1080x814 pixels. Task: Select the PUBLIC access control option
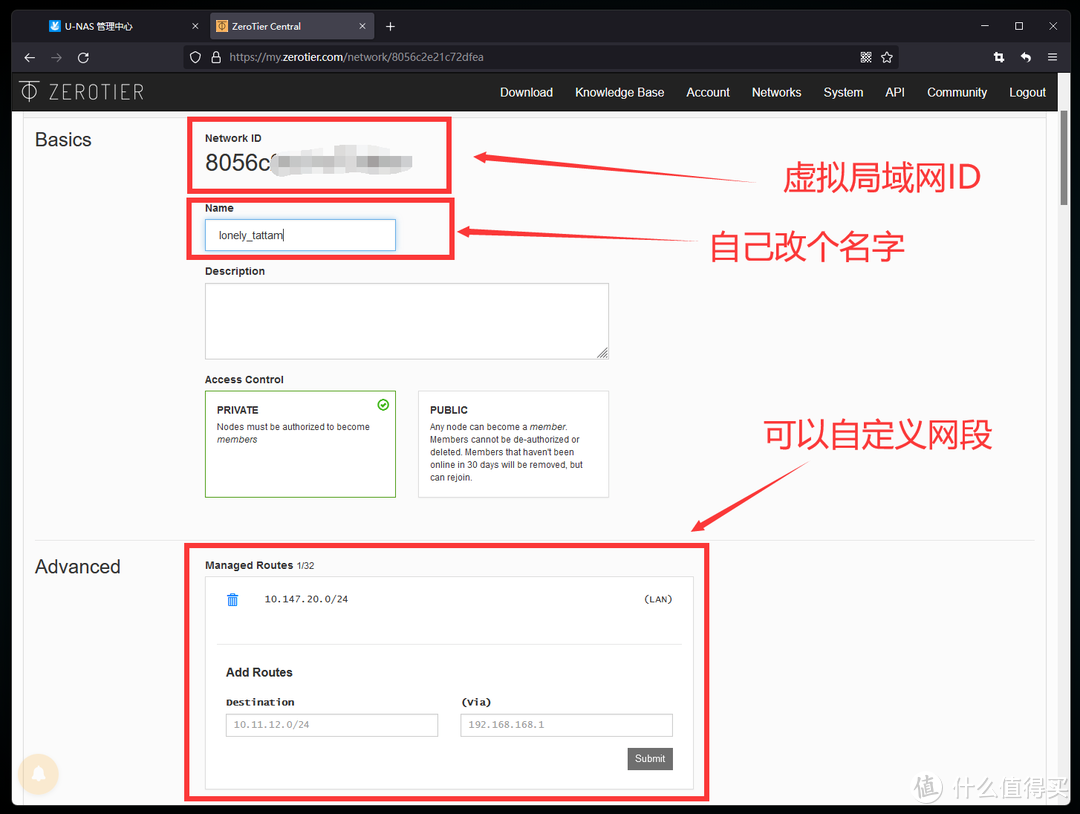tap(512, 443)
